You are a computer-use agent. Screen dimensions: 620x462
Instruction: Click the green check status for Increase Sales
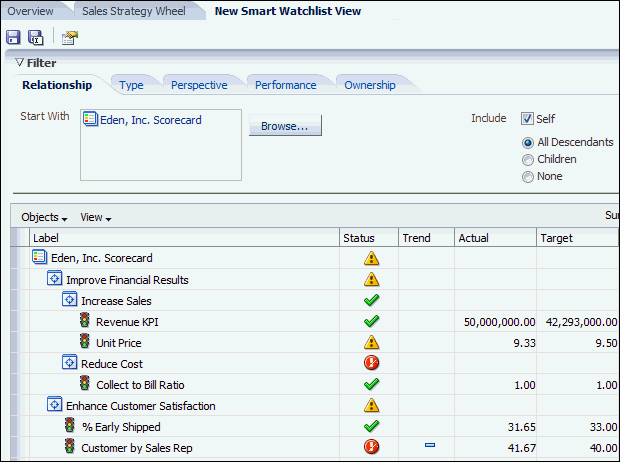pyautogui.click(x=371, y=300)
